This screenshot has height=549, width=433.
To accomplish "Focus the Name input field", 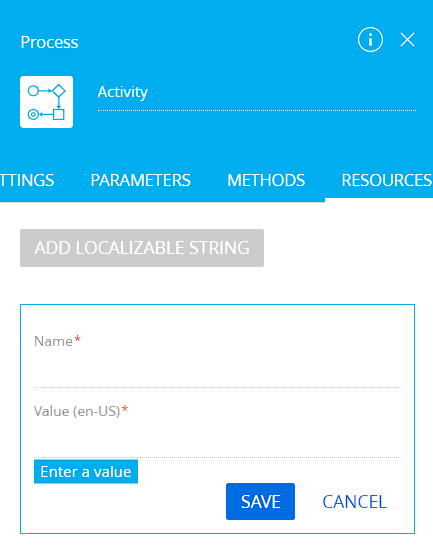I will 217,371.
